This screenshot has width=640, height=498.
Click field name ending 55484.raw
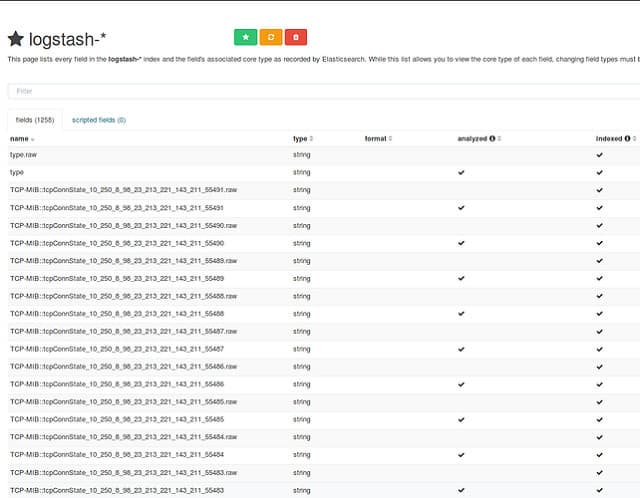[123, 437]
